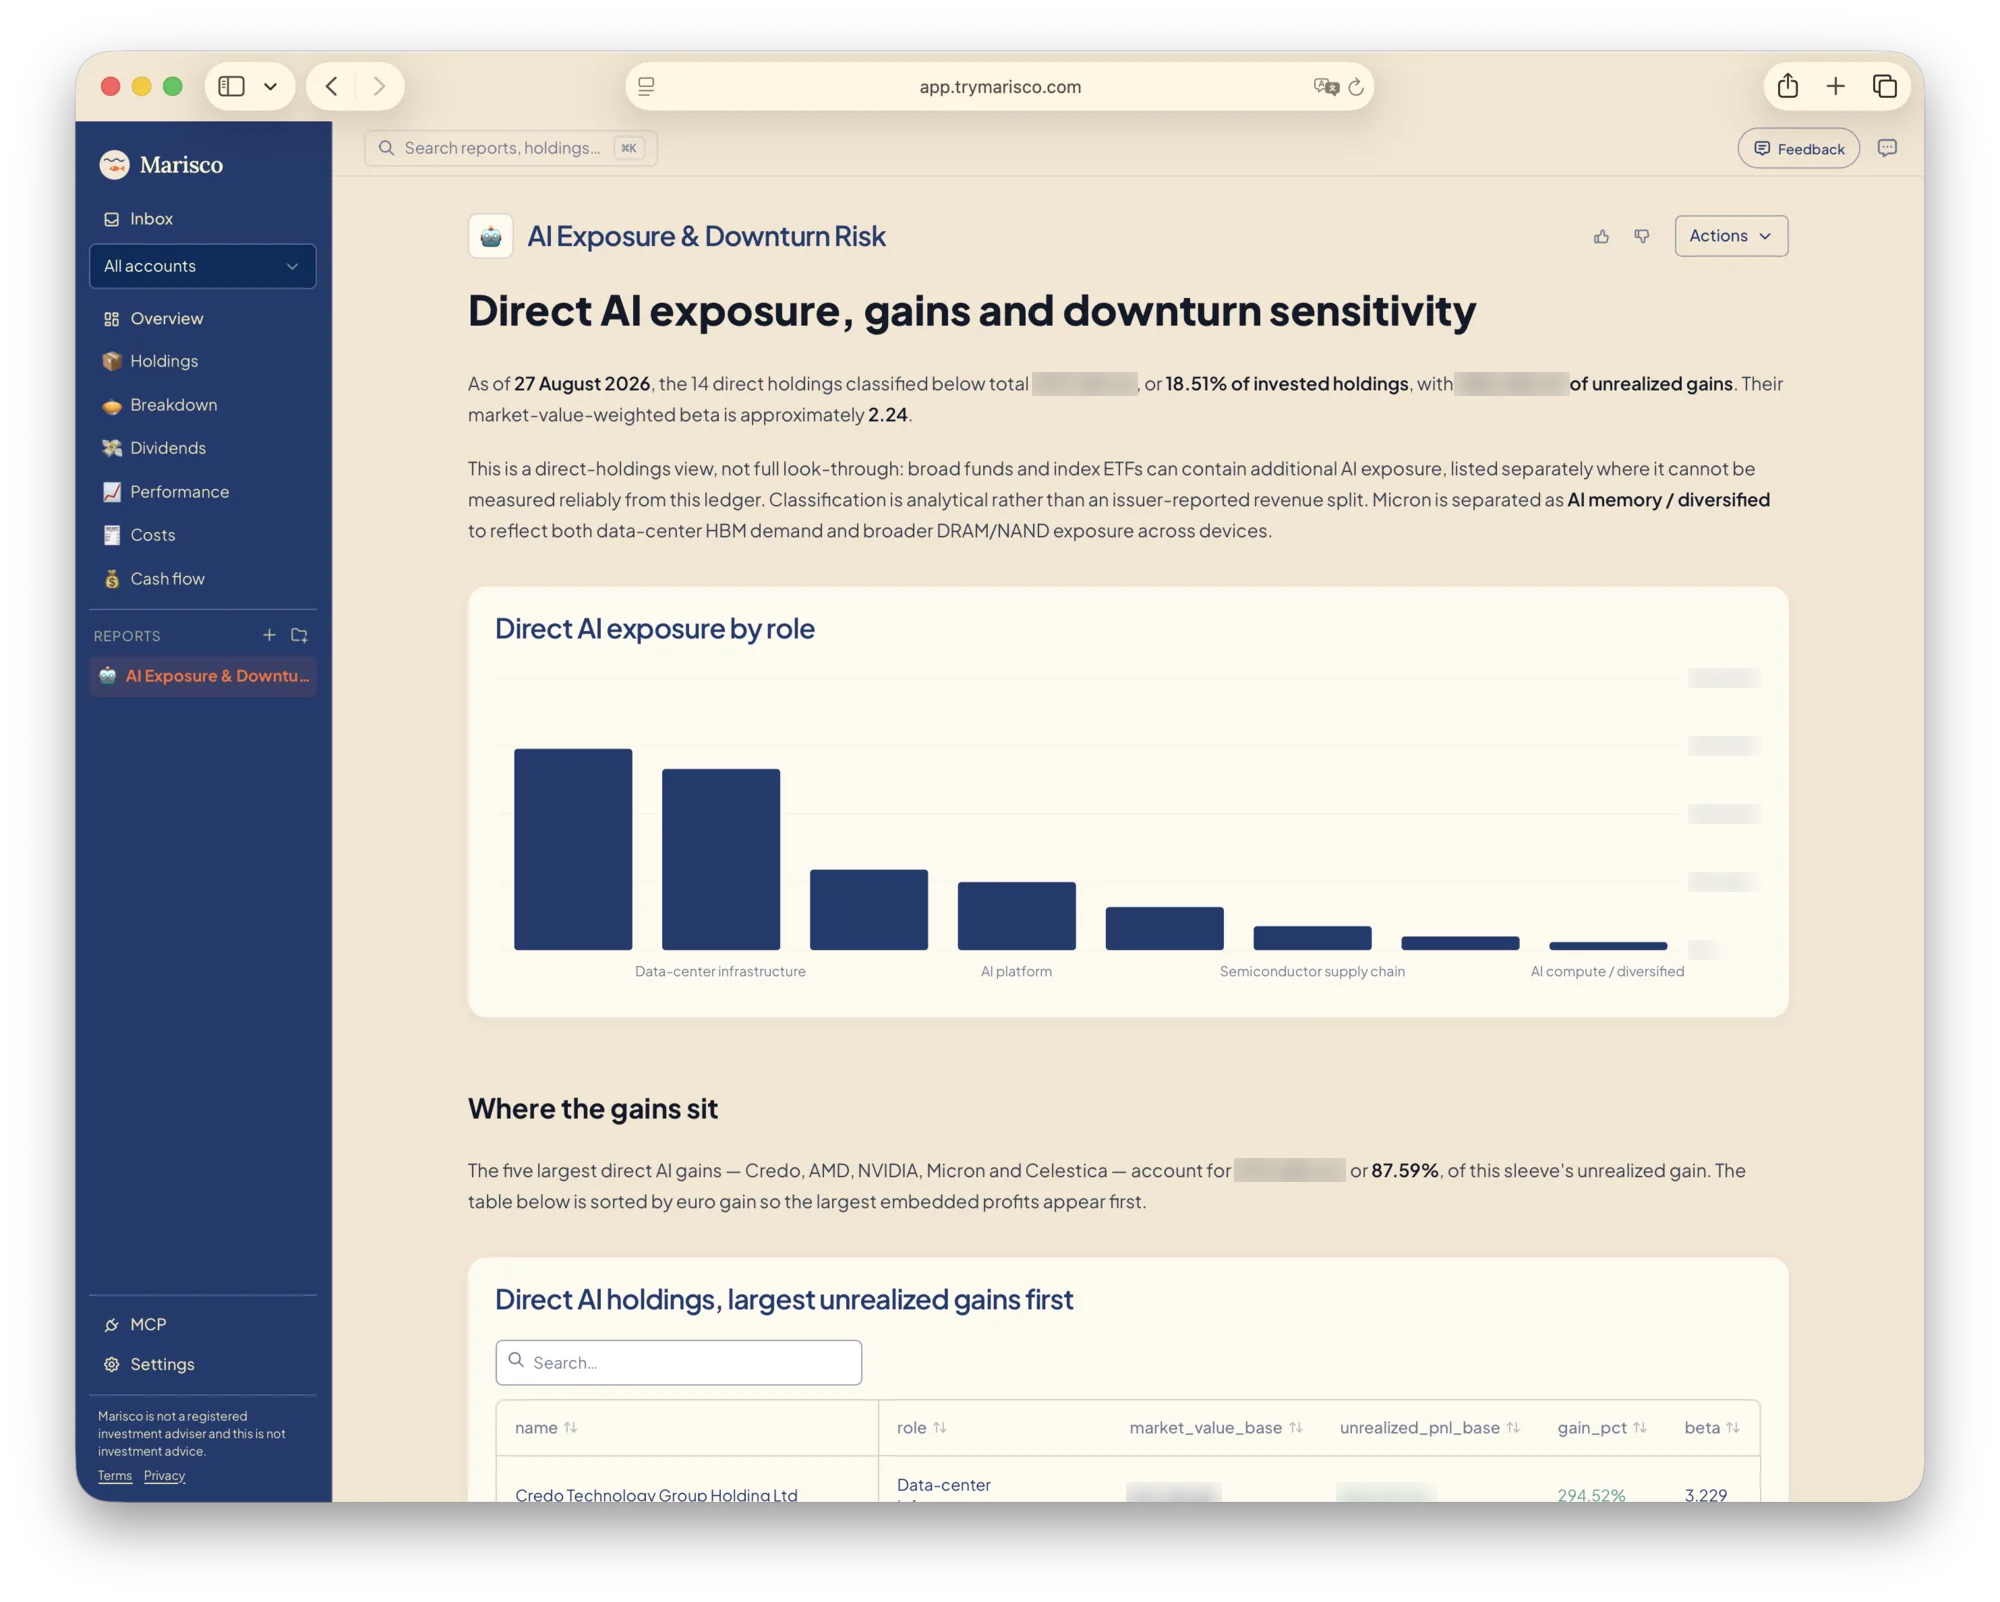Click the "Where the gains sit" heading
Screen dimensions: 2000x1602
[x=593, y=1108]
